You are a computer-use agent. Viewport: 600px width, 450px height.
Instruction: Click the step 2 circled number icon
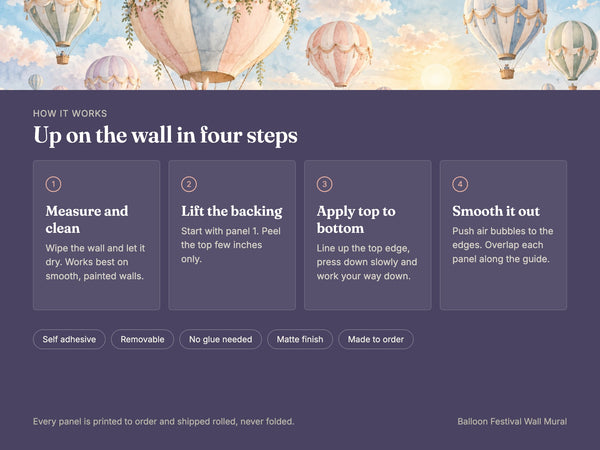coord(189,184)
